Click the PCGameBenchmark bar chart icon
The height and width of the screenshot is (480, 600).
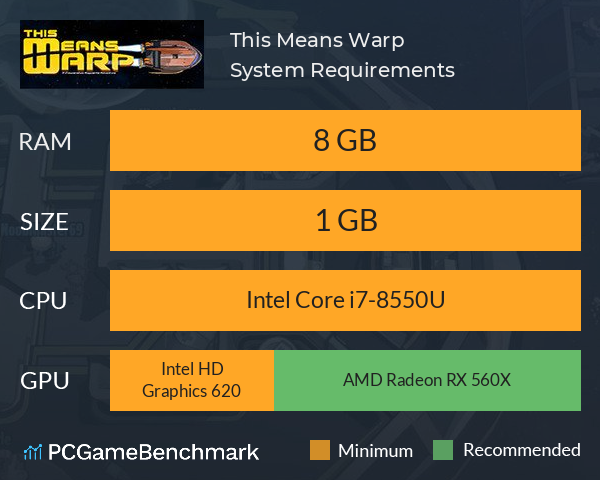tap(33, 452)
